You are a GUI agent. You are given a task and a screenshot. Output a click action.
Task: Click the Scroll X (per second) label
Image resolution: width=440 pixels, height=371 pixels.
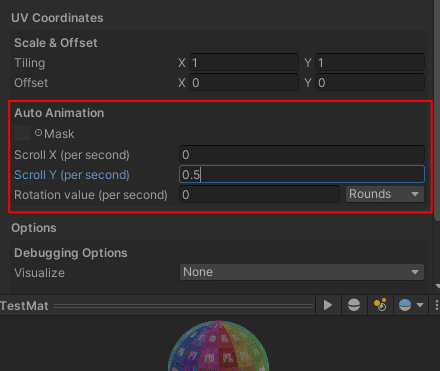click(72, 155)
